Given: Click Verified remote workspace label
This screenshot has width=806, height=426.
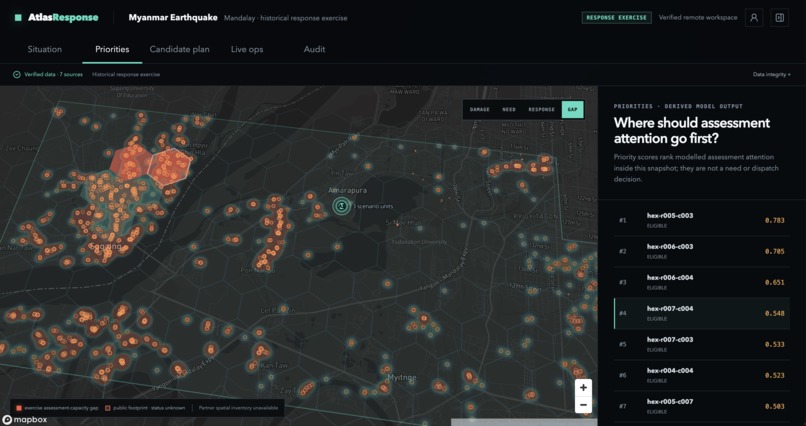Looking at the screenshot, I should point(698,17).
